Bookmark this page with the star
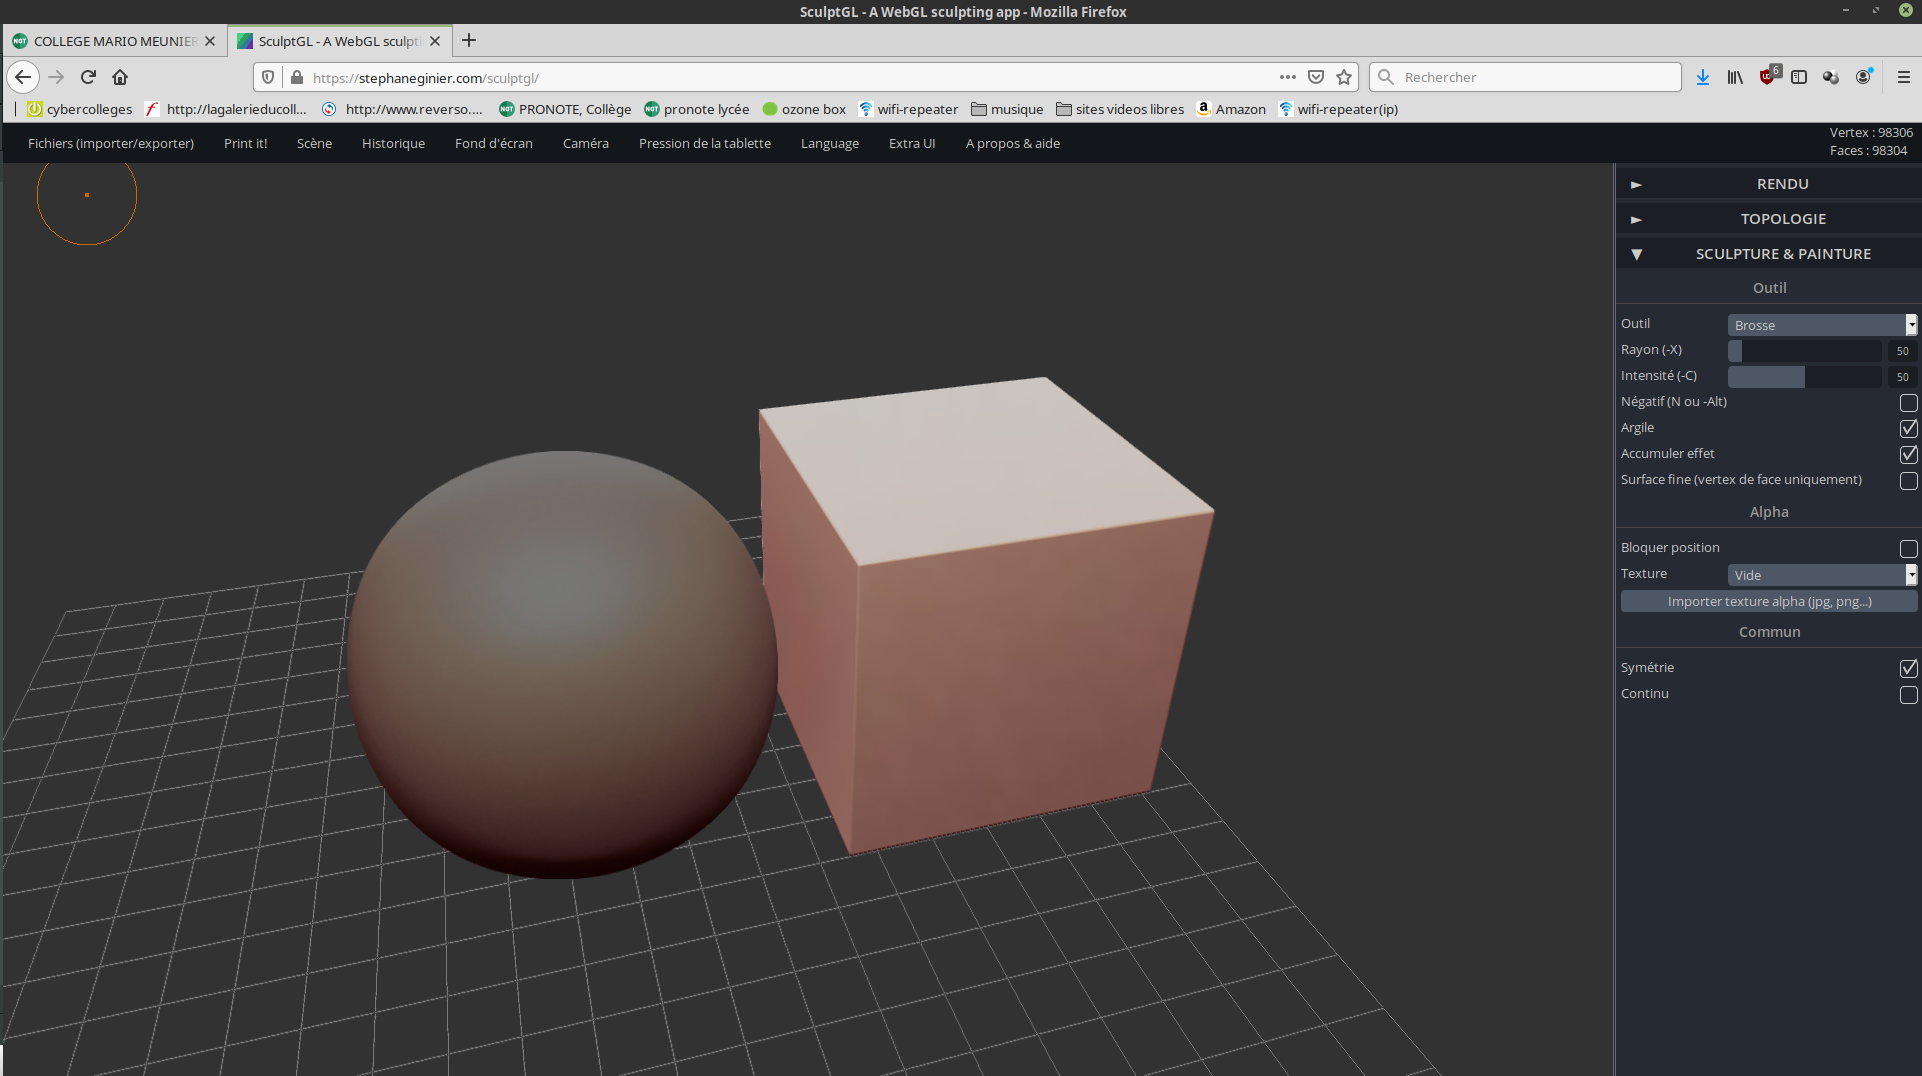Image resolution: width=1922 pixels, height=1076 pixels. click(x=1344, y=77)
